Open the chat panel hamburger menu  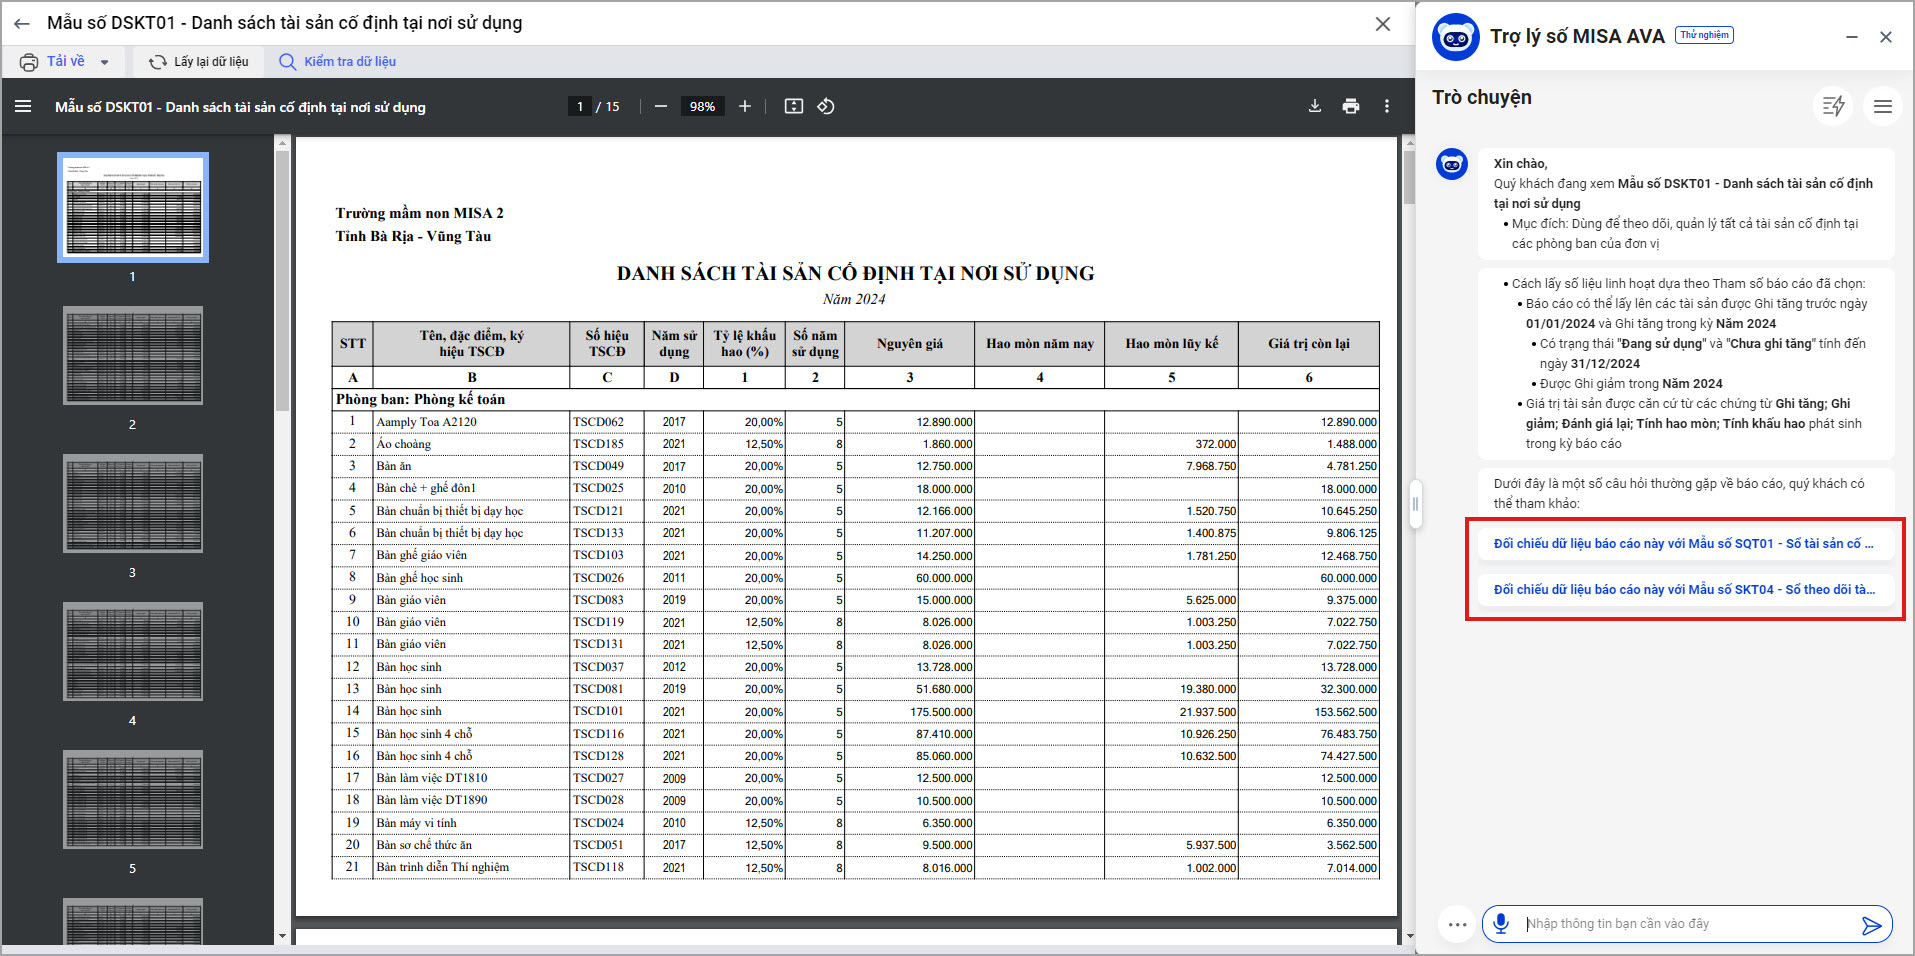(x=1882, y=106)
